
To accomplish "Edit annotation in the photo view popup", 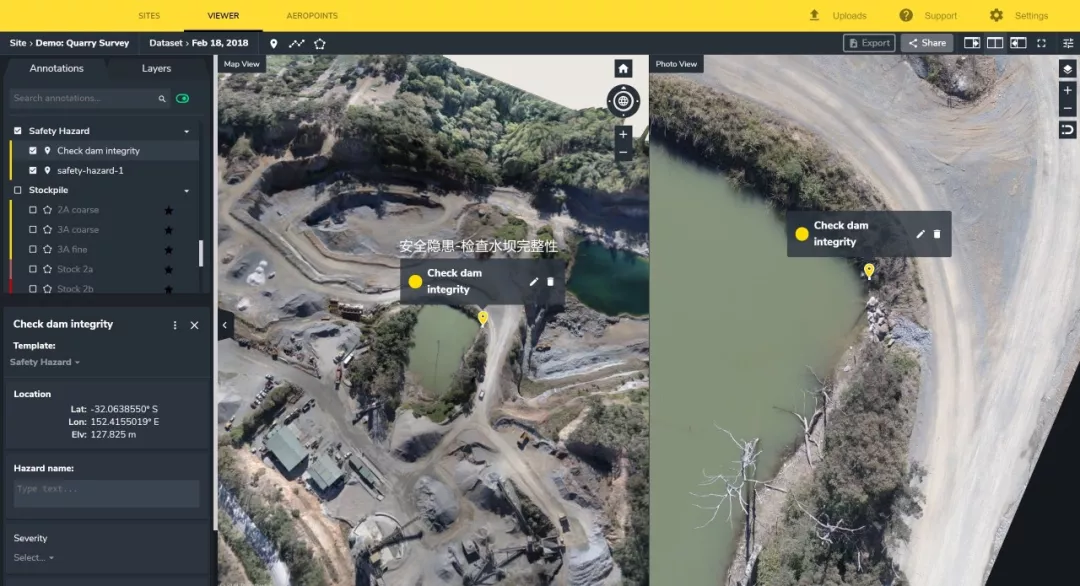I will [920, 234].
